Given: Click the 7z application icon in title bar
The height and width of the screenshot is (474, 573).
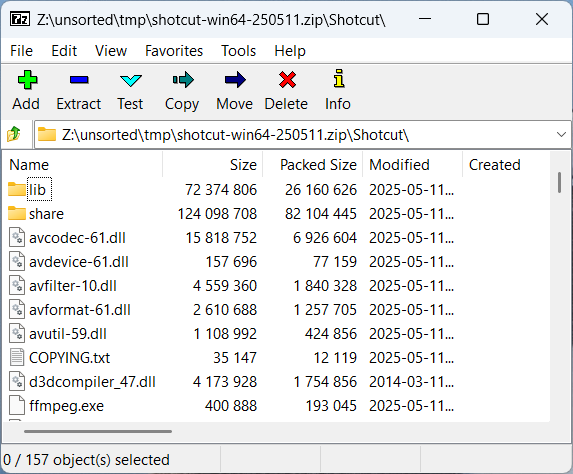Looking at the screenshot, I should point(20,19).
